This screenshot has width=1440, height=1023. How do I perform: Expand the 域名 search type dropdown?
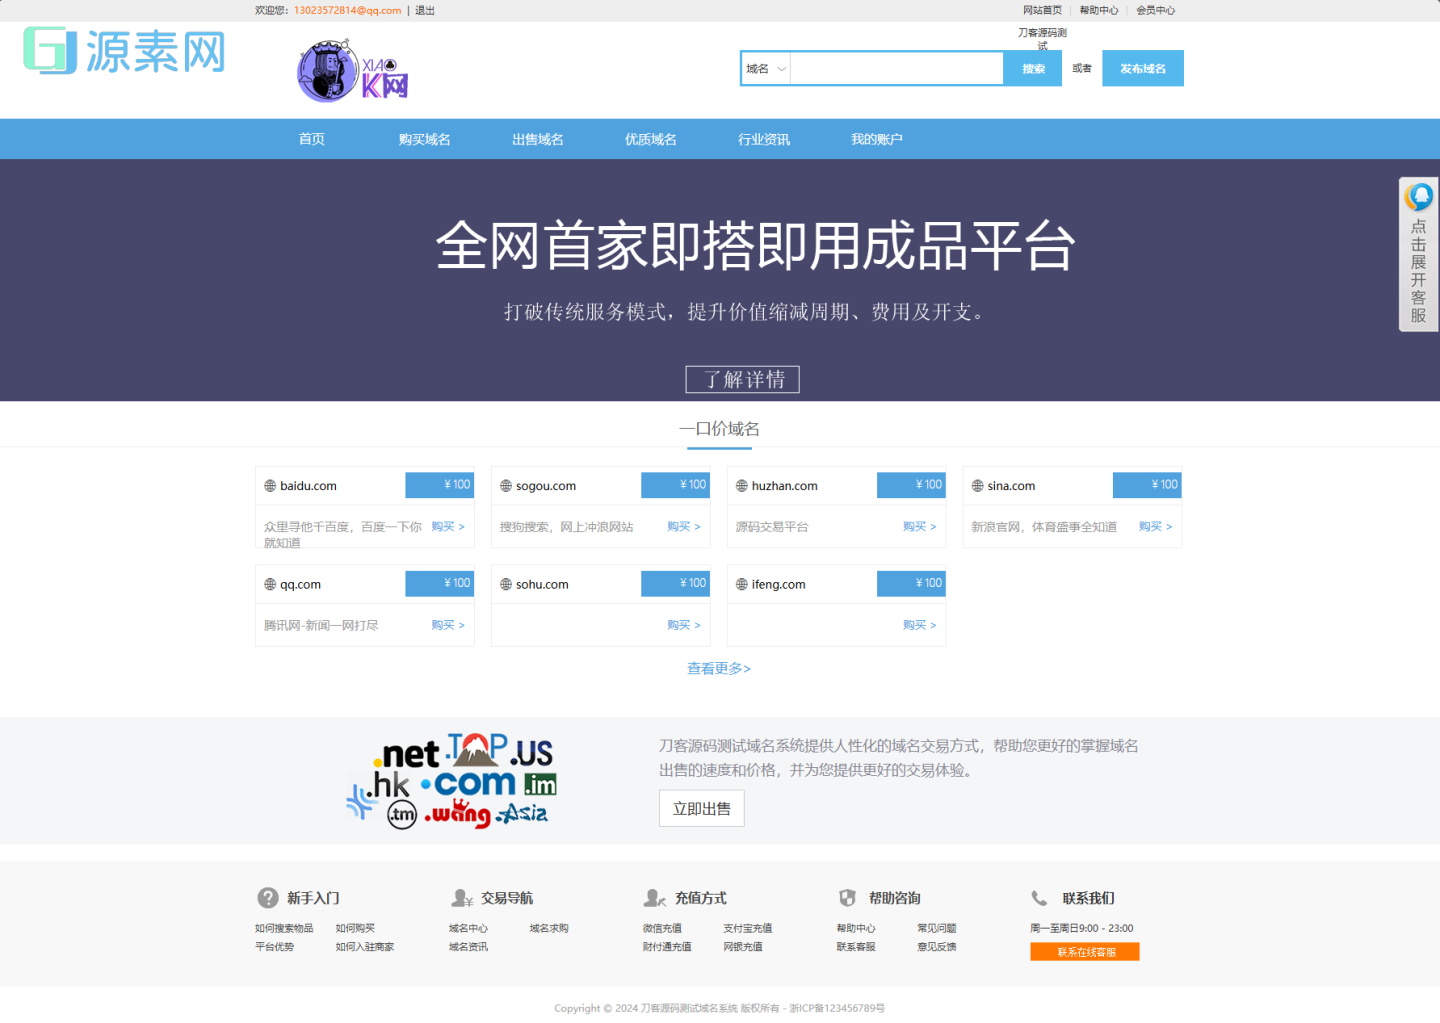click(x=766, y=69)
